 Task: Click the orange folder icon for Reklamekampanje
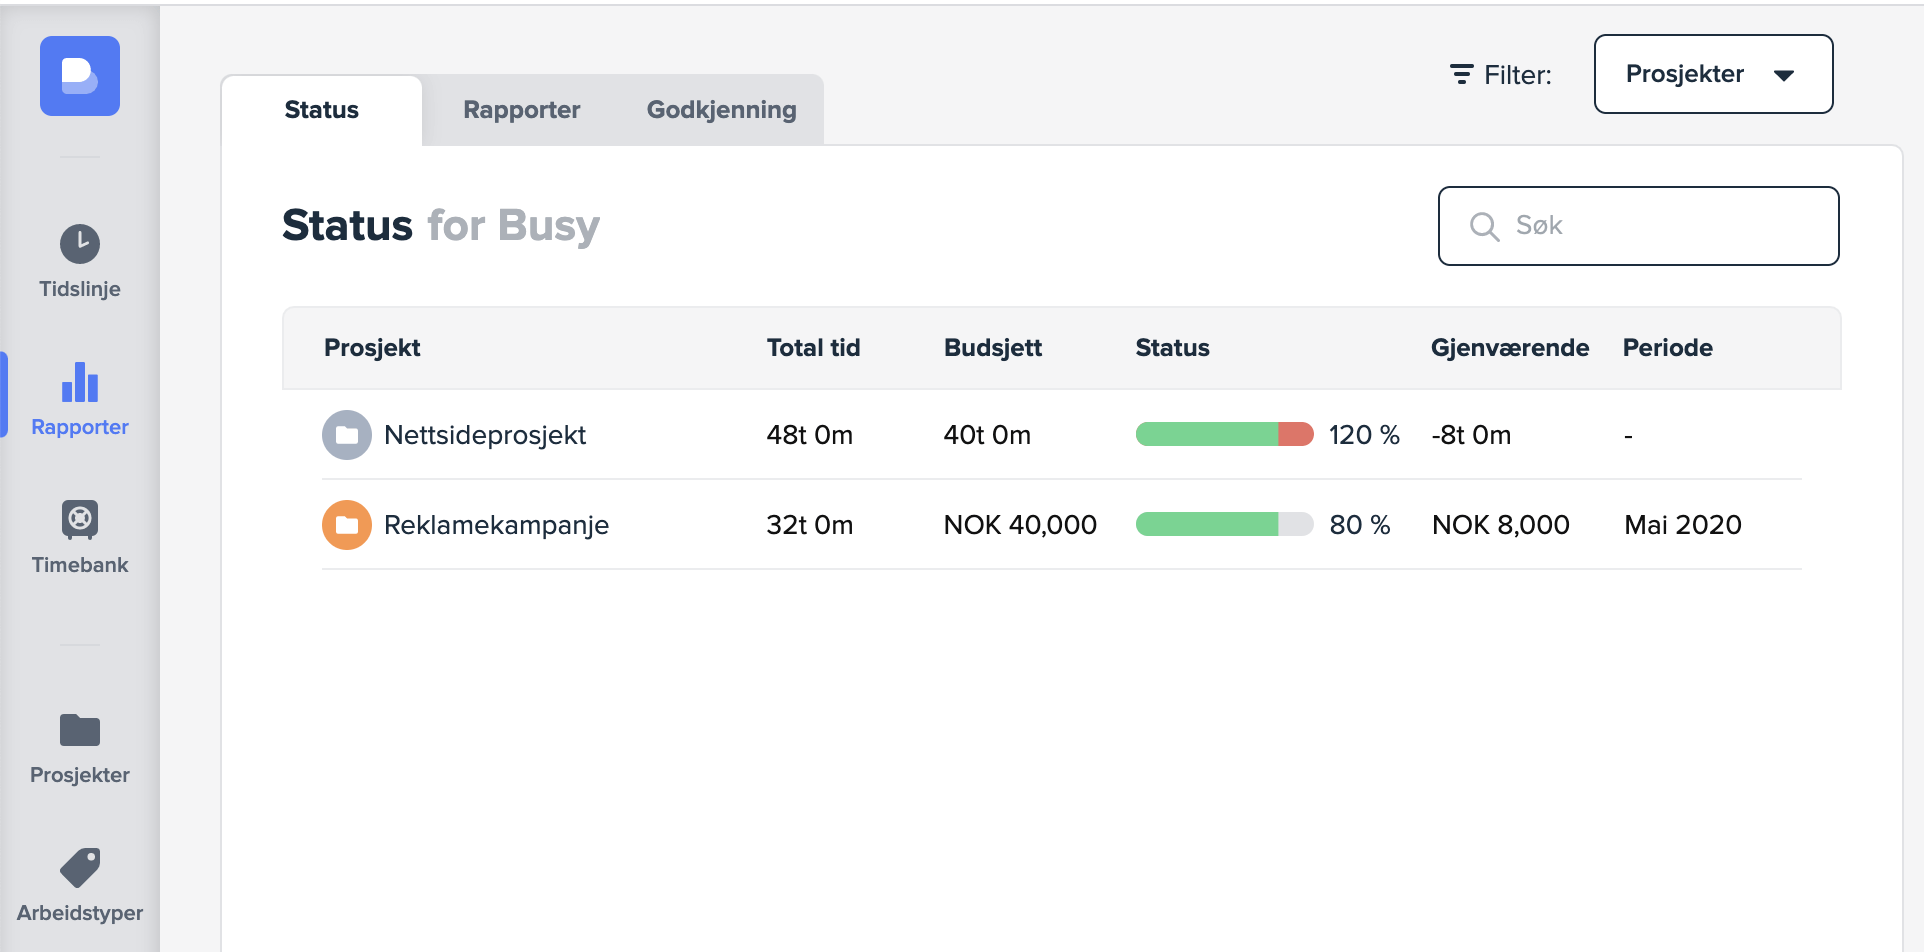(347, 525)
